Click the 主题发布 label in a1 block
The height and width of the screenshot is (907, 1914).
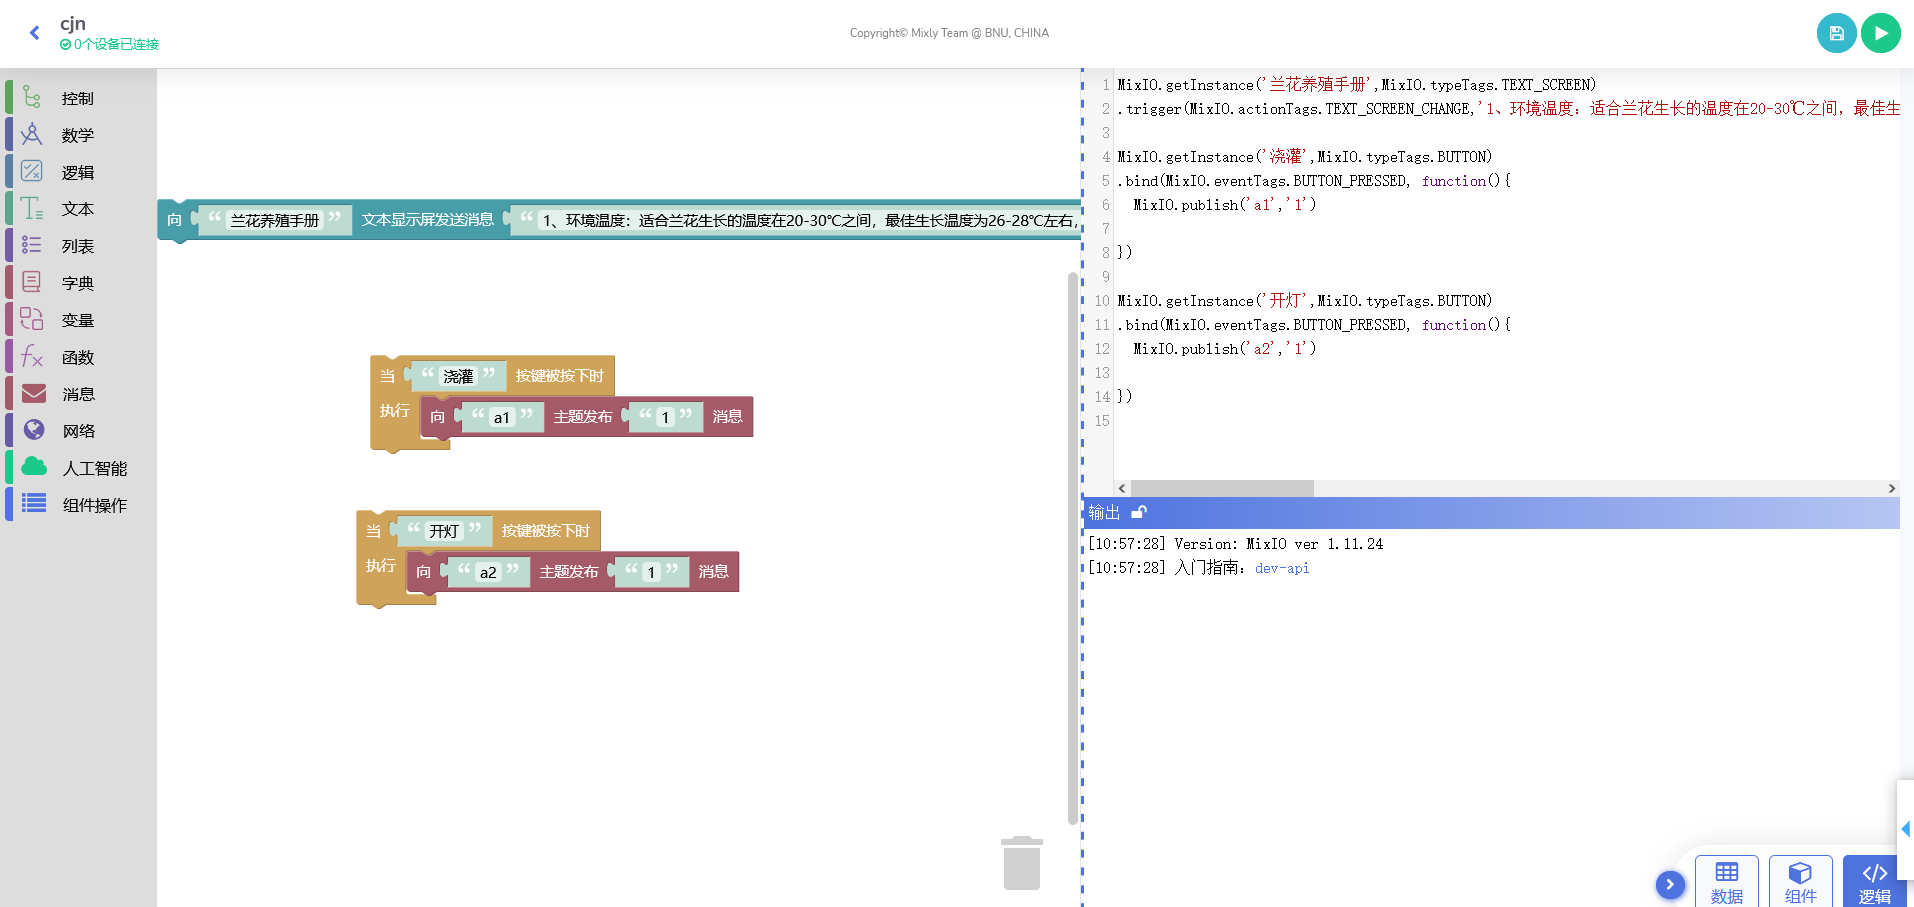(582, 417)
